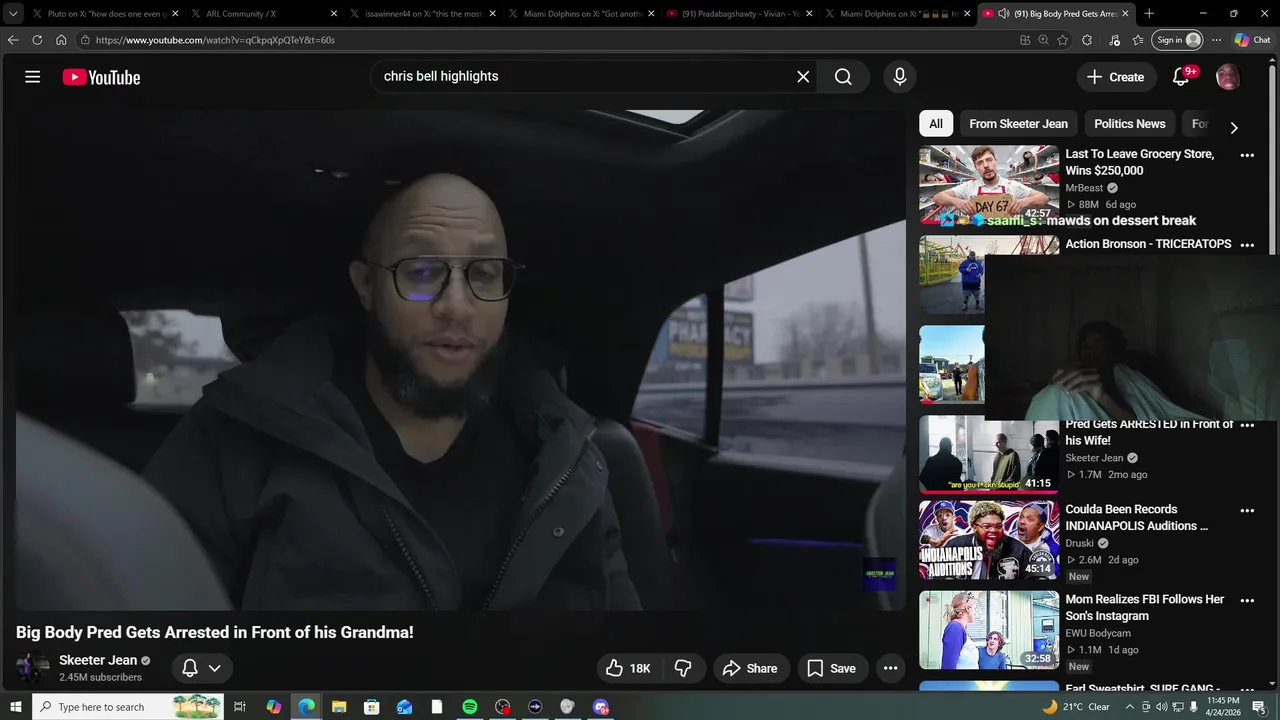Click the browser Sign in button

[x=1176, y=40]
